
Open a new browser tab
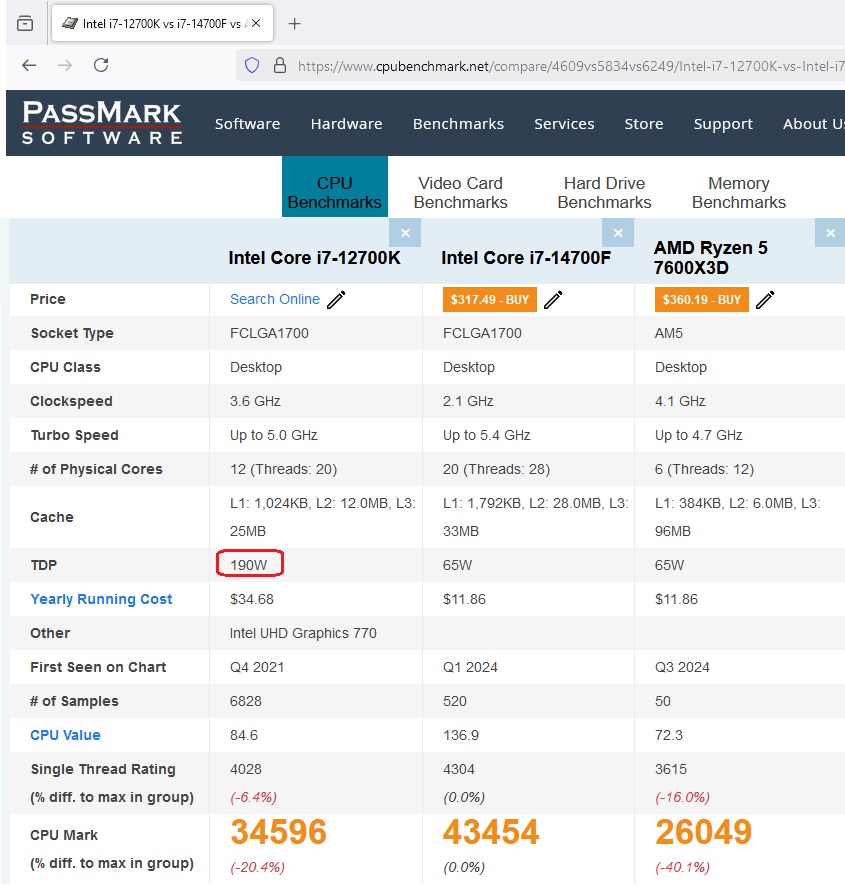[294, 24]
